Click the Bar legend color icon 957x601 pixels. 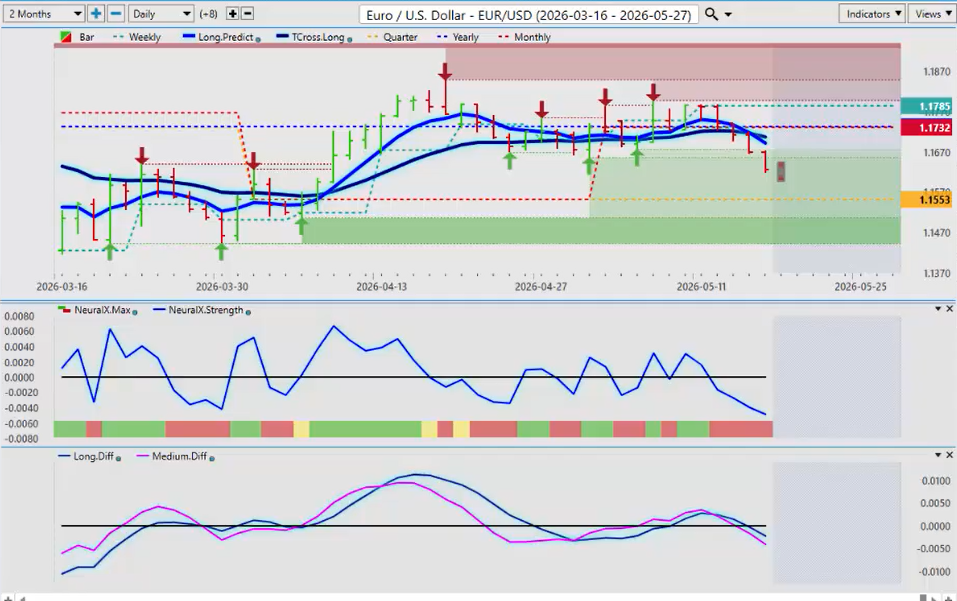point(67,37)
